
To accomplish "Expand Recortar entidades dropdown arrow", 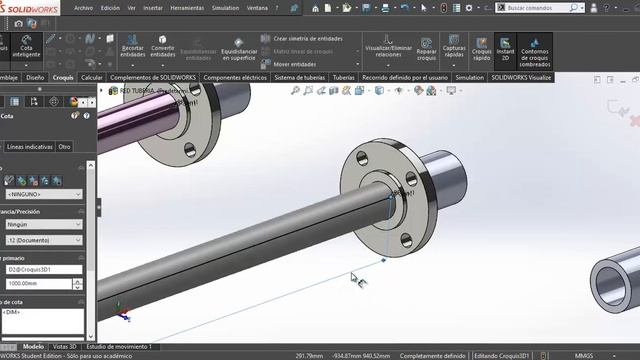I will click(133, 65).
